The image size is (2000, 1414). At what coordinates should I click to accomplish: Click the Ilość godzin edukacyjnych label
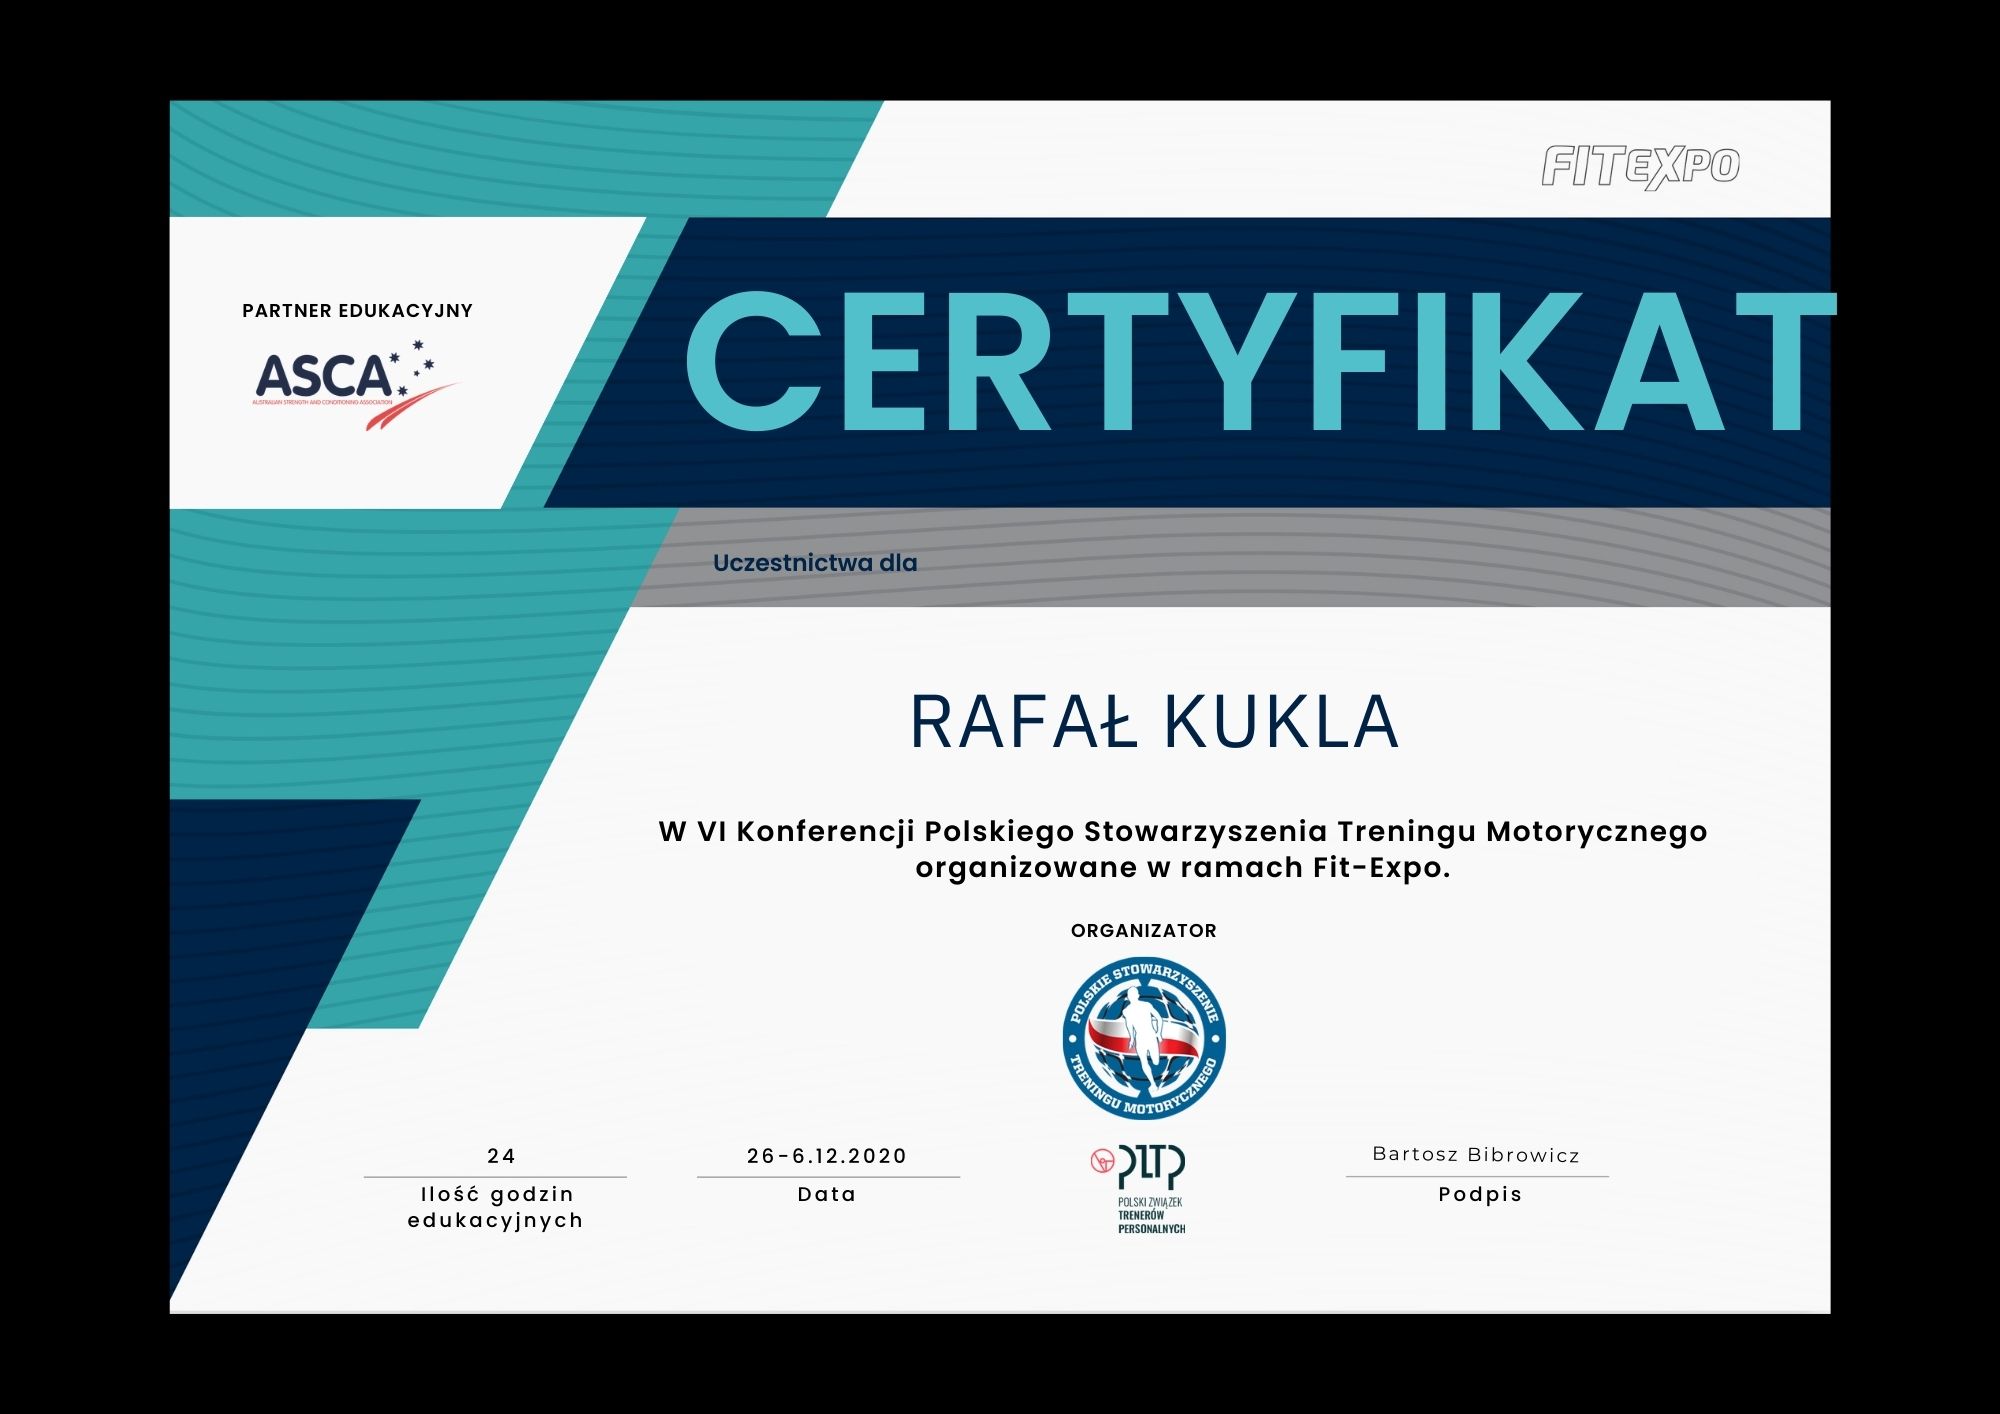click(496, 1207)
